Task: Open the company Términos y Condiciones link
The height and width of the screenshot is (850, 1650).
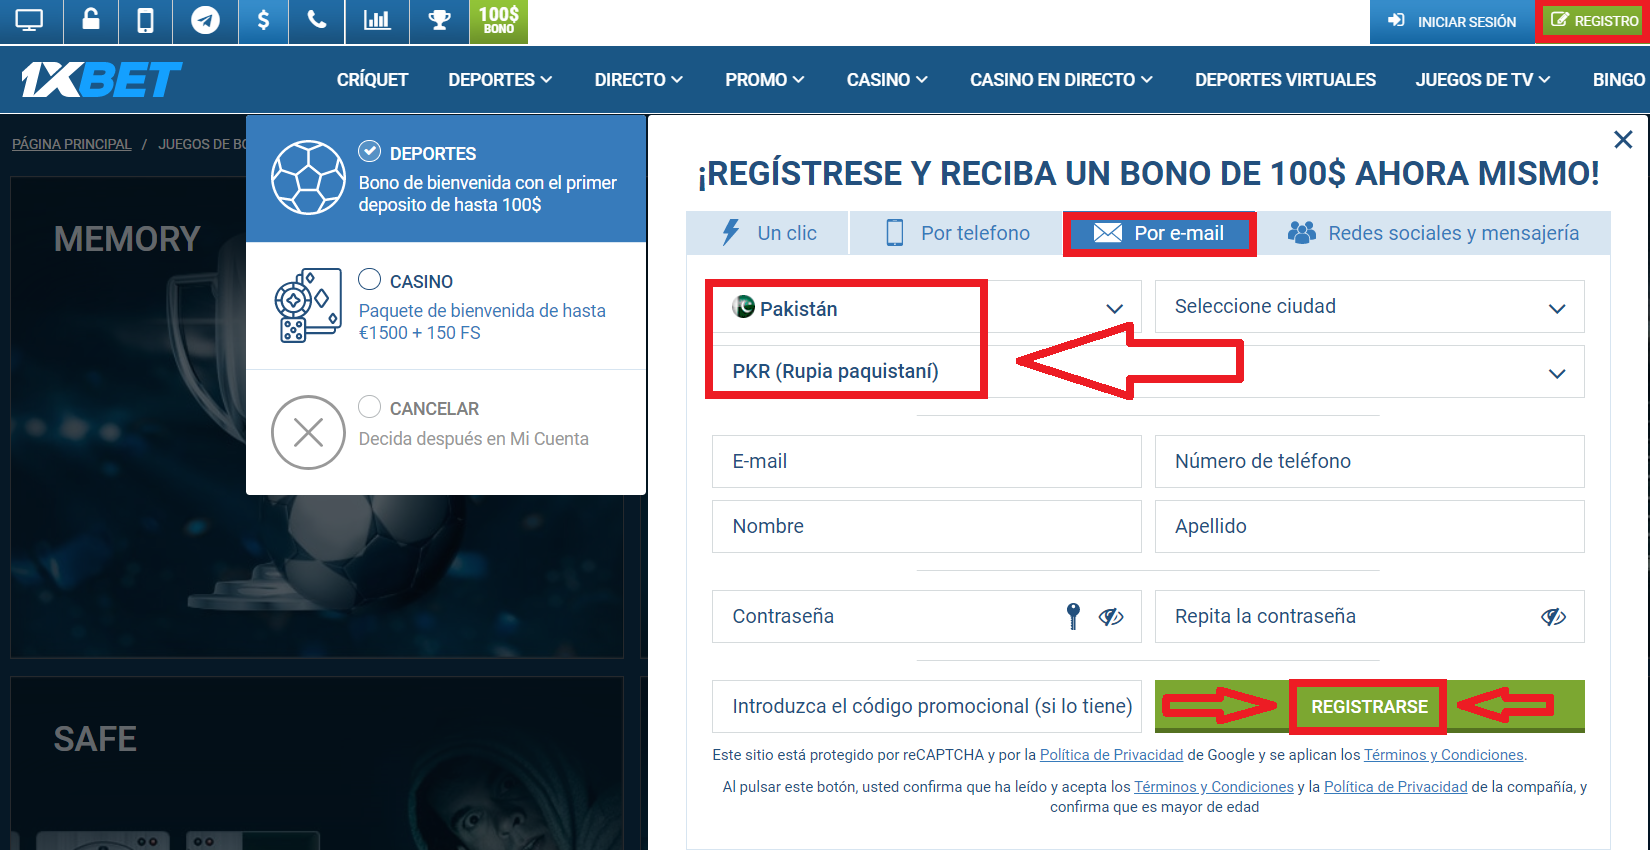Action: (1214, 787)
